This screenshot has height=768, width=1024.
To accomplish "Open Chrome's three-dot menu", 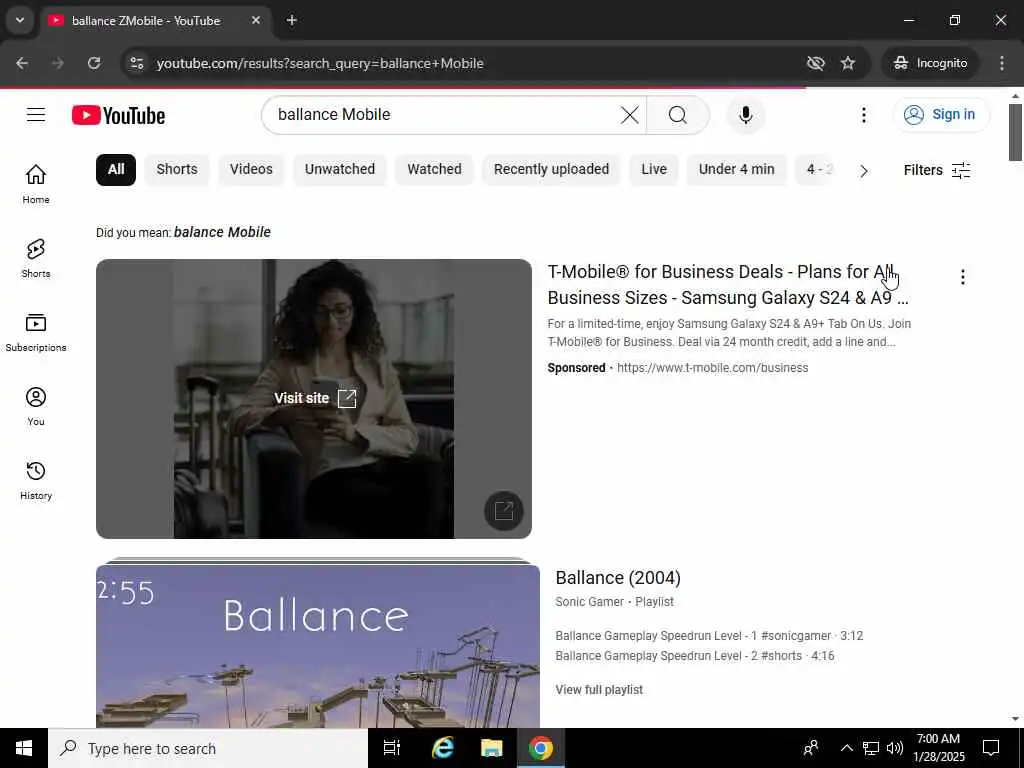I will (1001, 63).
